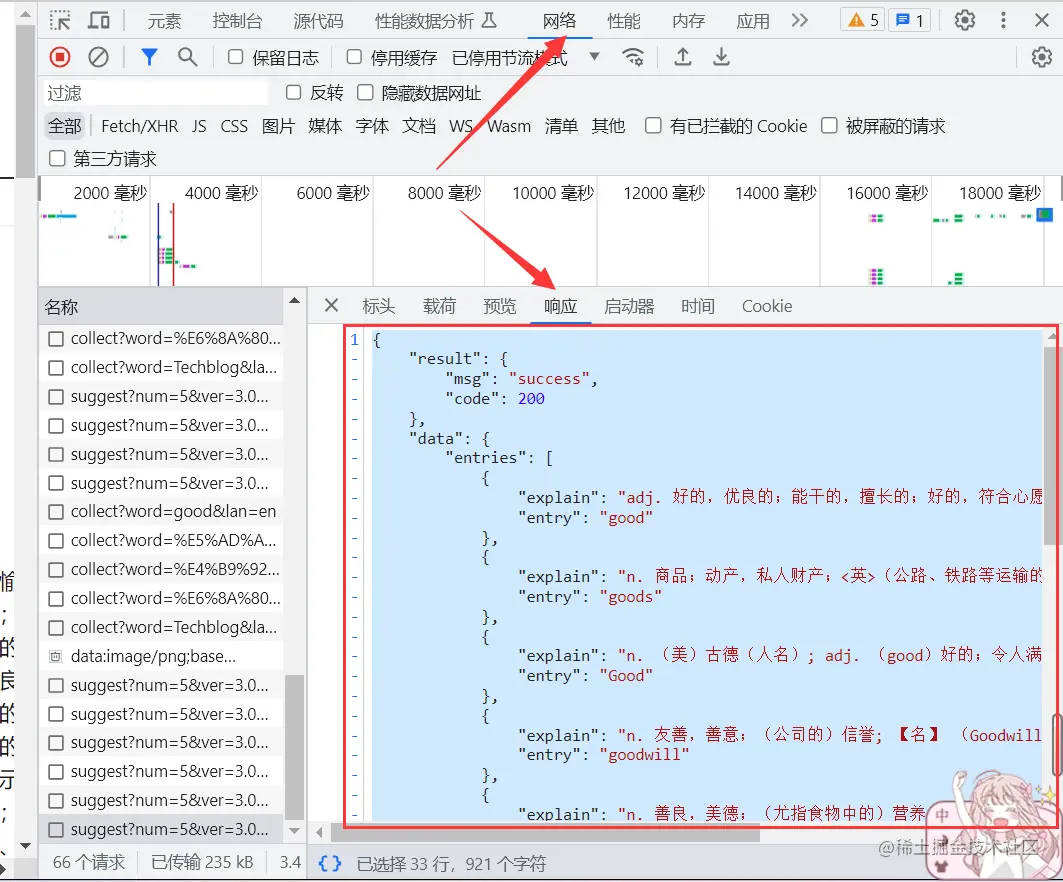Image resolution: width=1063 pixels, height=882 pixels.
Task: Enable the Disable cache (停用缓存) checkbox
Action: (354, 57)
